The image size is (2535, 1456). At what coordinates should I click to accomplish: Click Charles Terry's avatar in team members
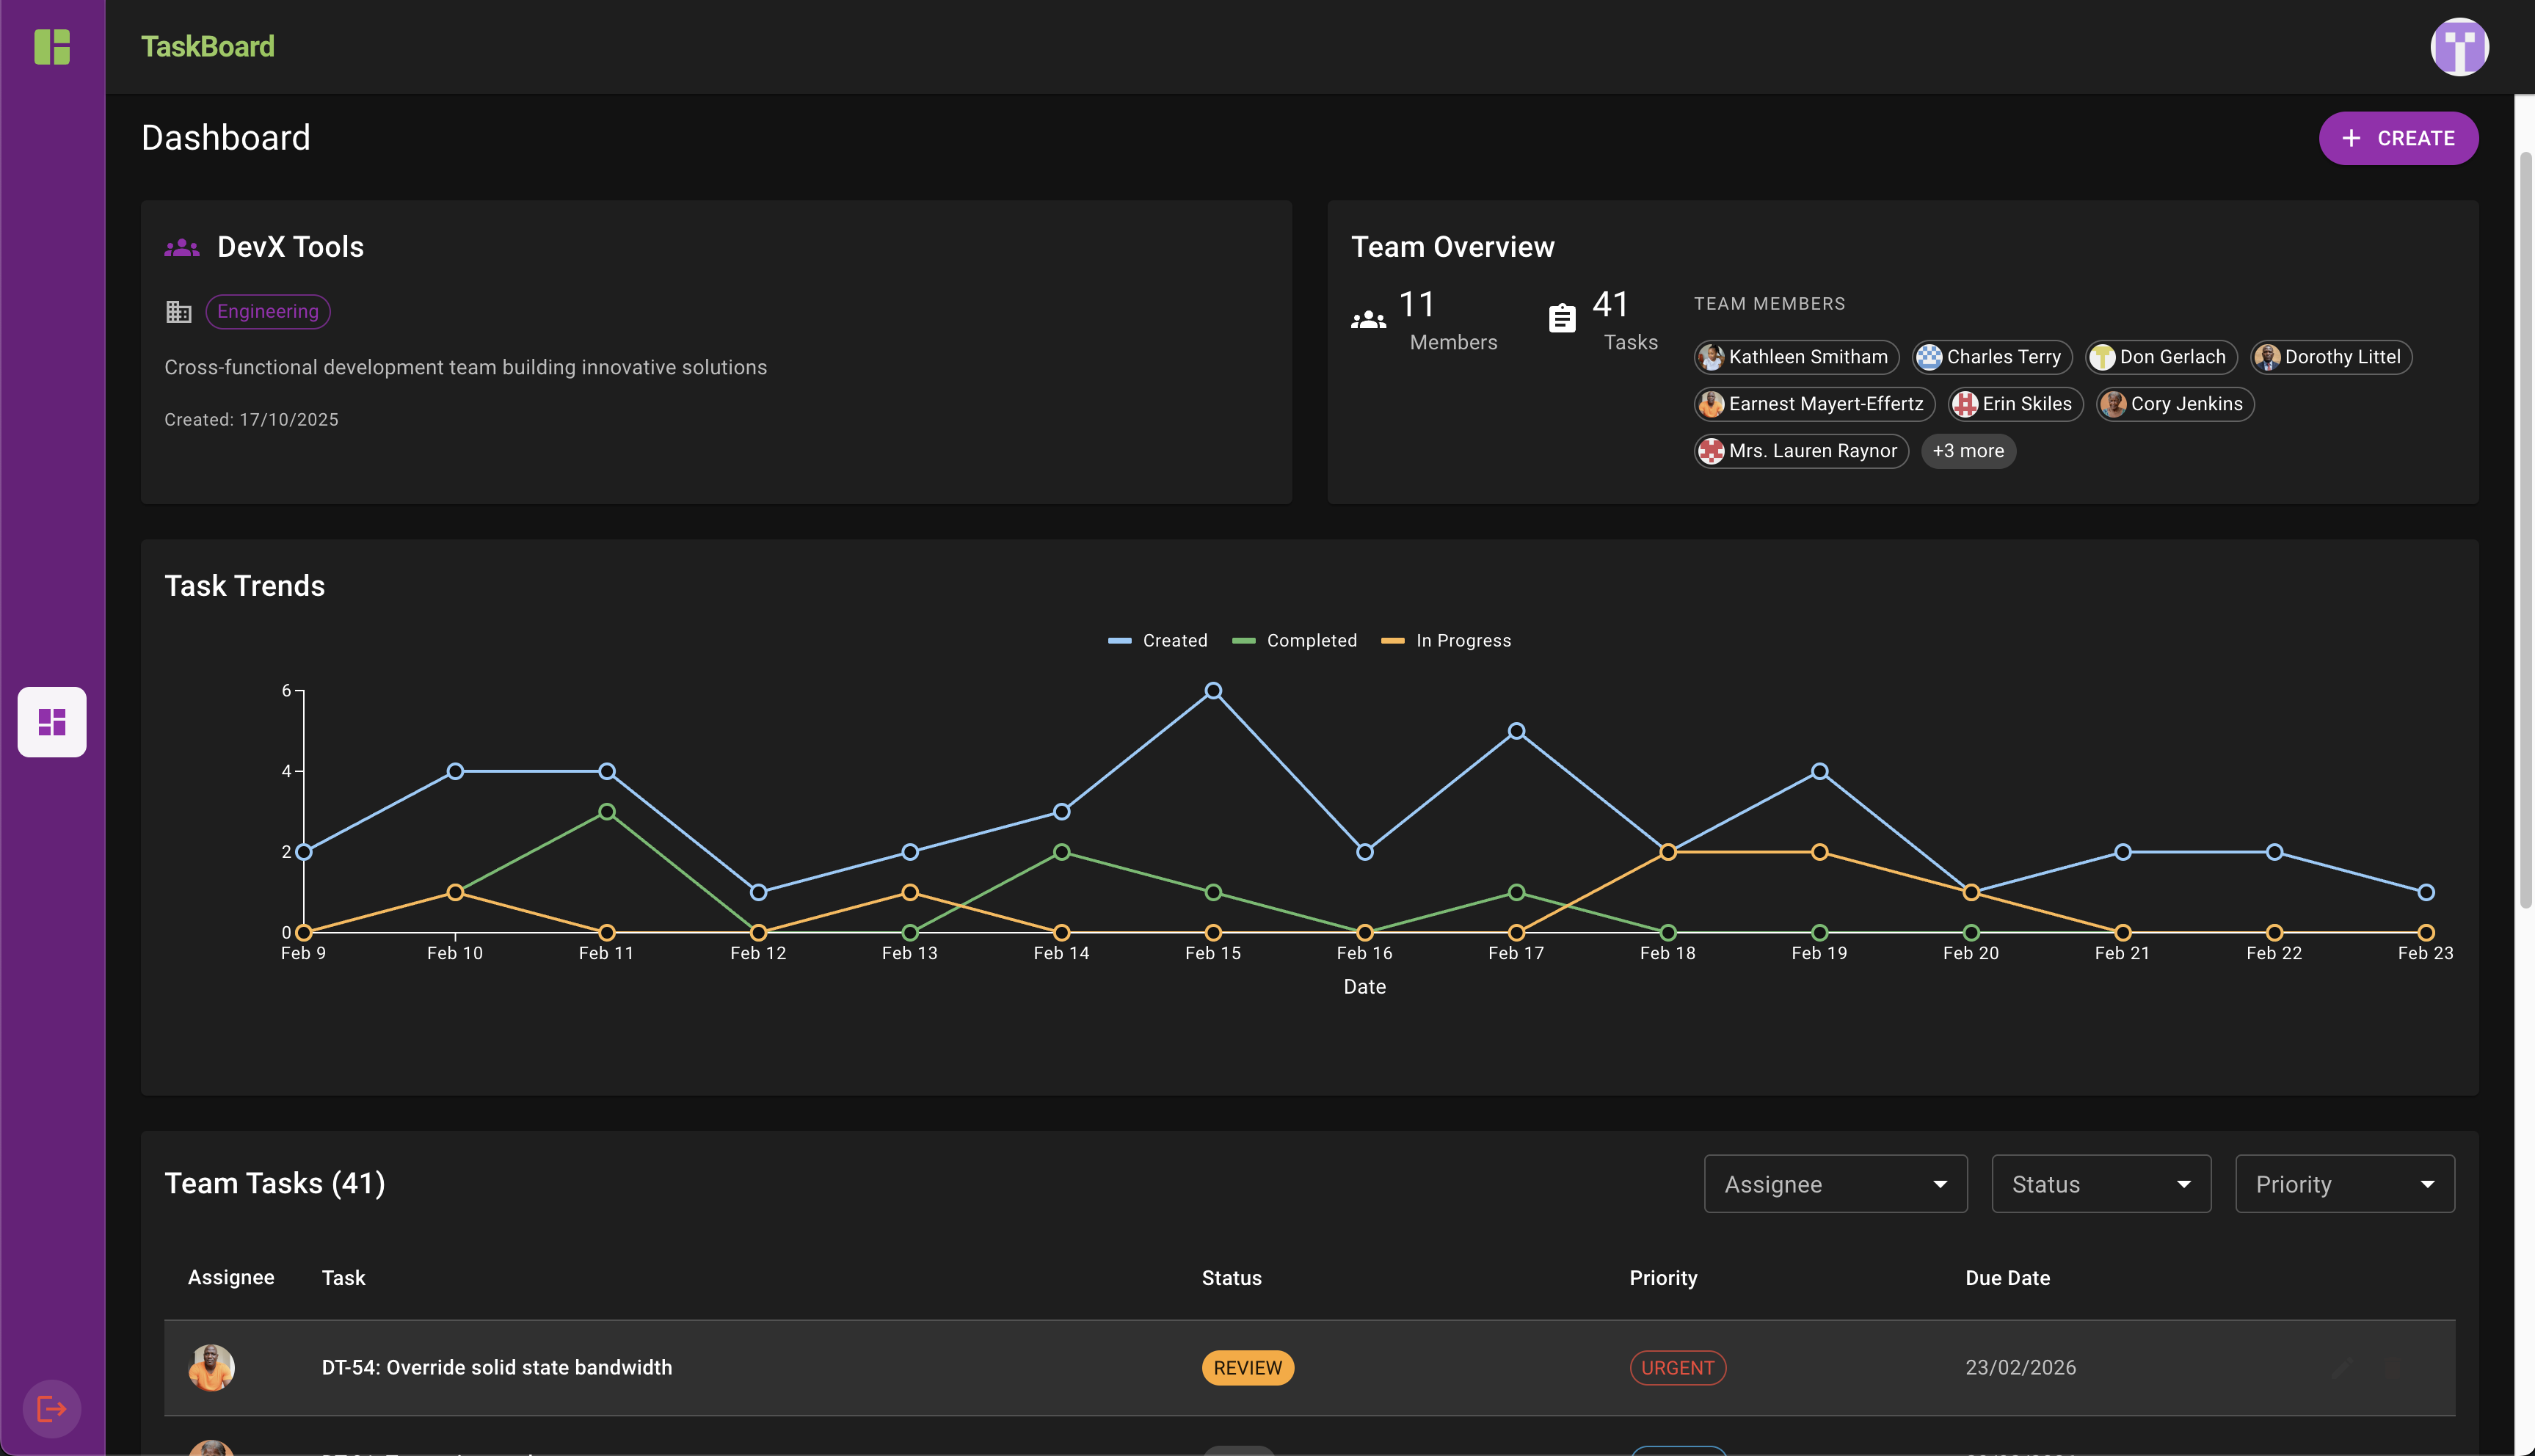click(x=1929, y=357)
